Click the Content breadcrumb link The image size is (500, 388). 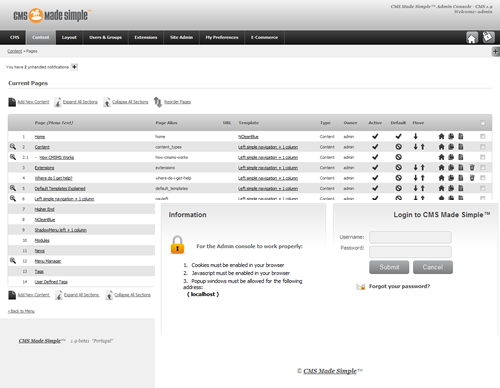point(15,51)
